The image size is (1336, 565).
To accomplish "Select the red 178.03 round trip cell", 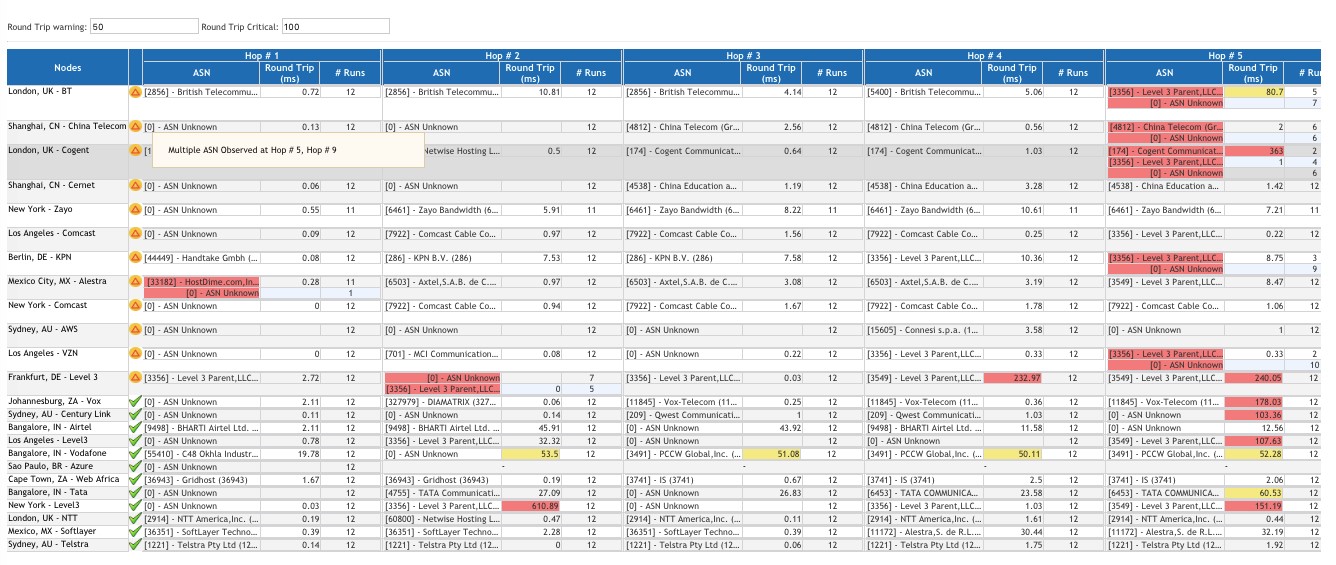I will (1253, 402).
